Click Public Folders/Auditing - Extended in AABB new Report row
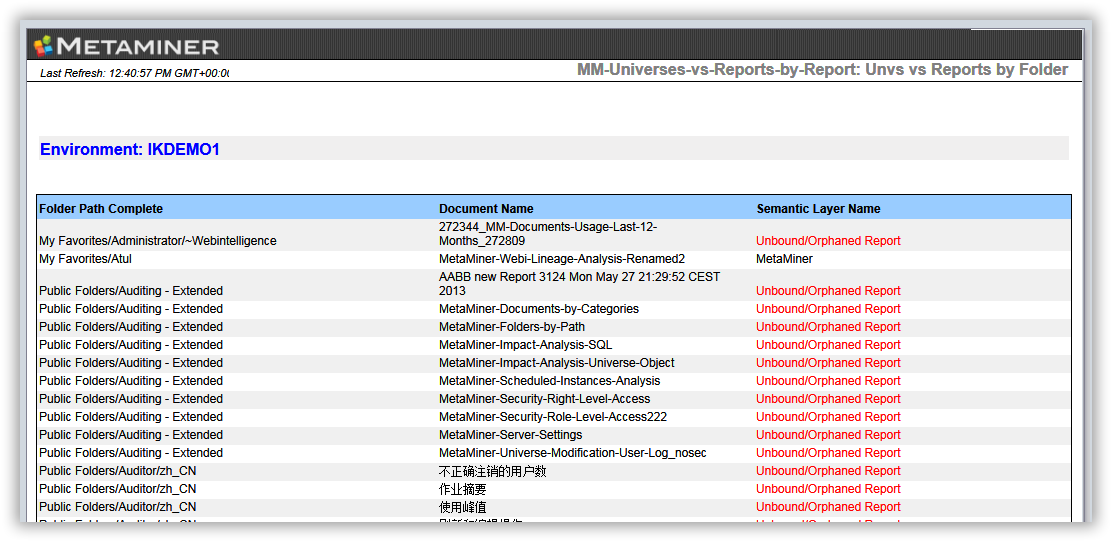1112x542 pixels. 130,291
